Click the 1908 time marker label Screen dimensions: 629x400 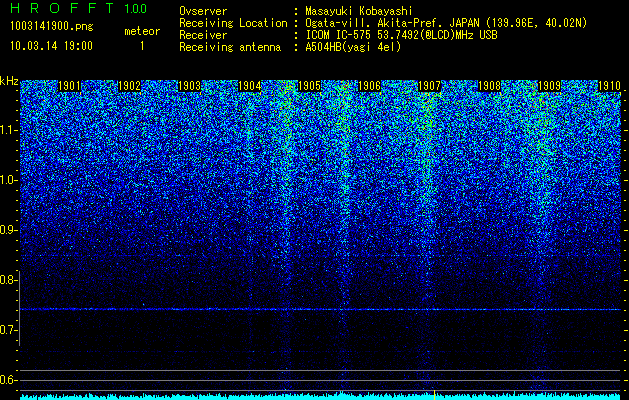(x=490, y=86)
